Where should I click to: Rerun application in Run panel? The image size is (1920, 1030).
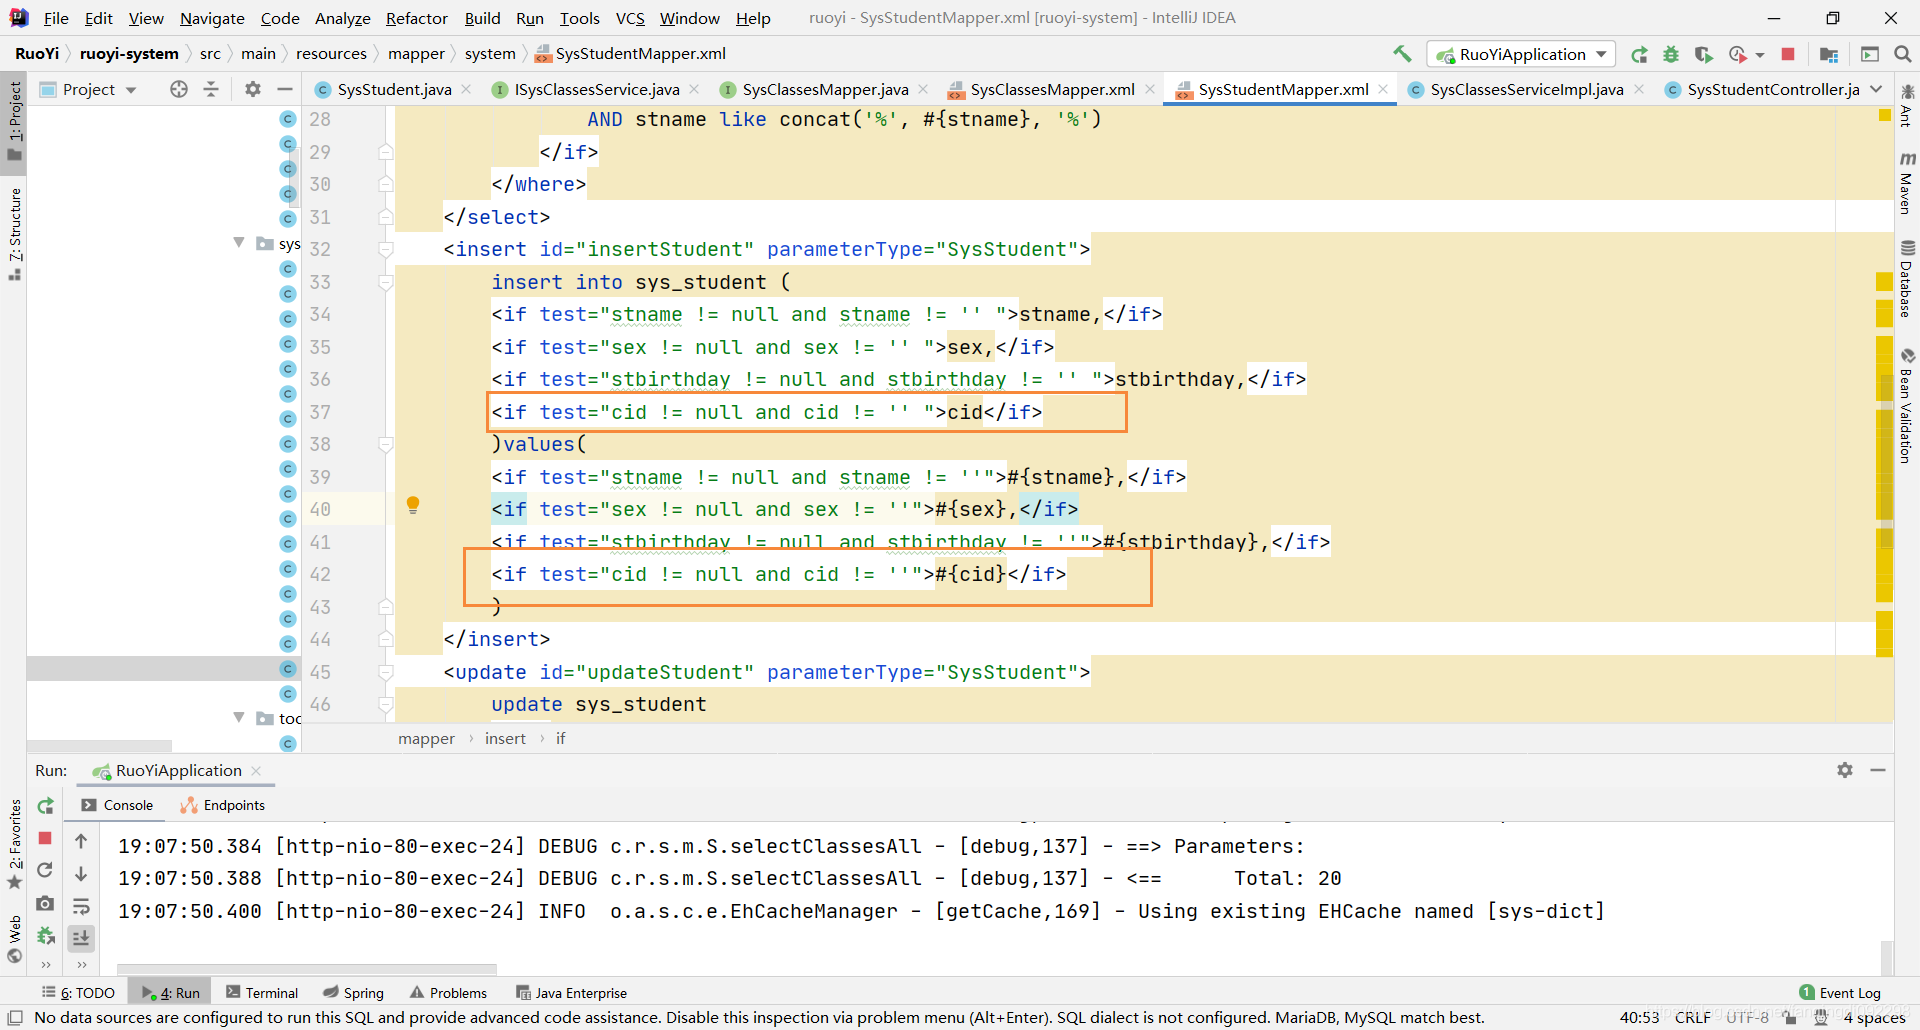pos(45,806)
